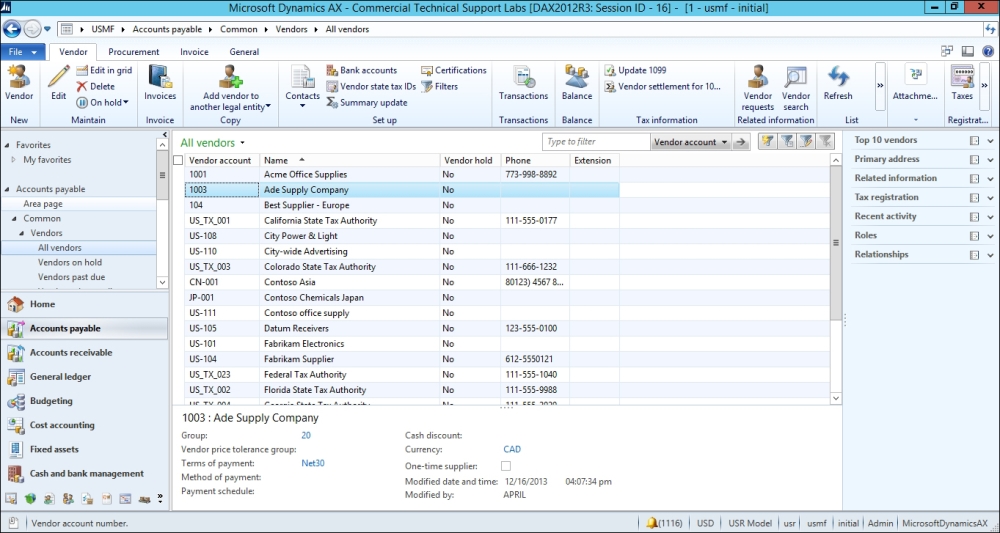The height and width of the screenshot is (533, 1000).
Task: Create a new Vendor from ribbon
Action: pos(19,83)
